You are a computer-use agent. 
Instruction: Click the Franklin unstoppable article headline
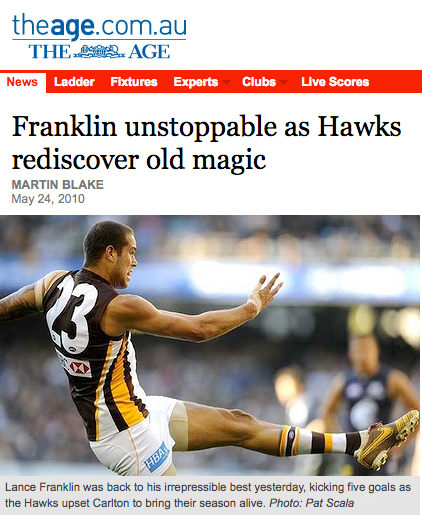(x=206, y=143)
